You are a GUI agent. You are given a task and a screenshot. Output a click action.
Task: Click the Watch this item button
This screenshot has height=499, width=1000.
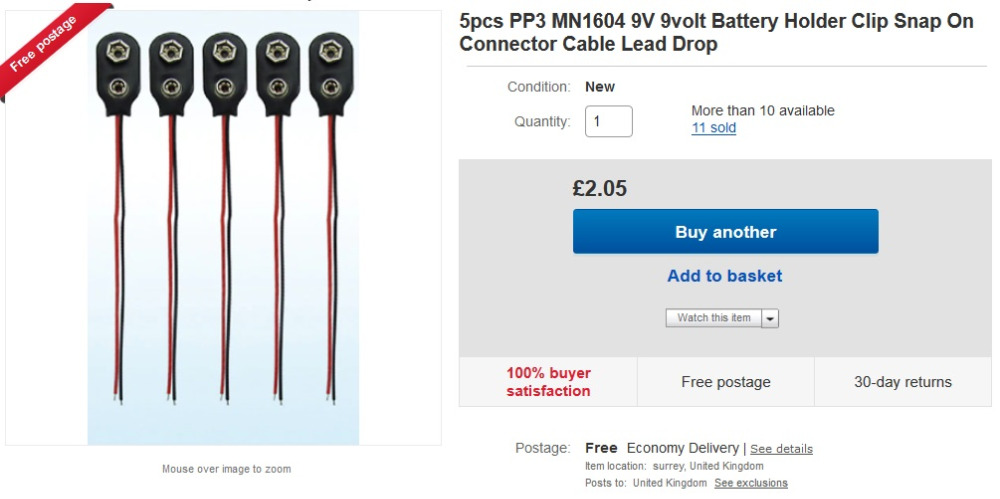click(x=714, y=318)
